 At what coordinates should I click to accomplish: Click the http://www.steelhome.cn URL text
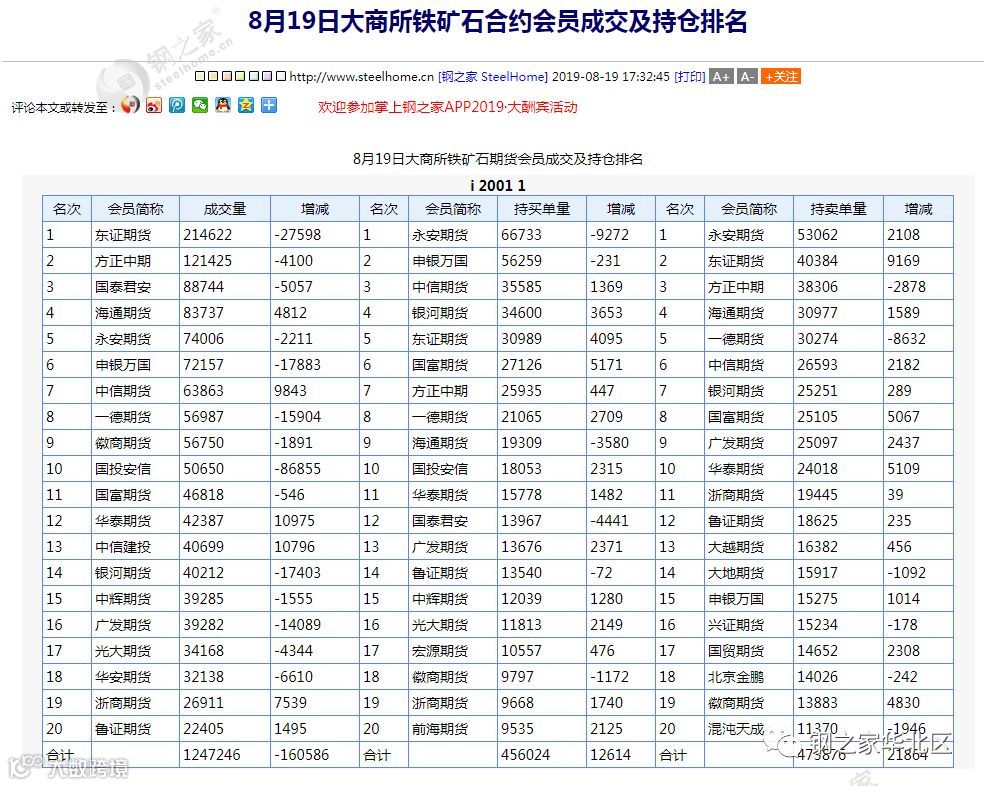[361, 77]
